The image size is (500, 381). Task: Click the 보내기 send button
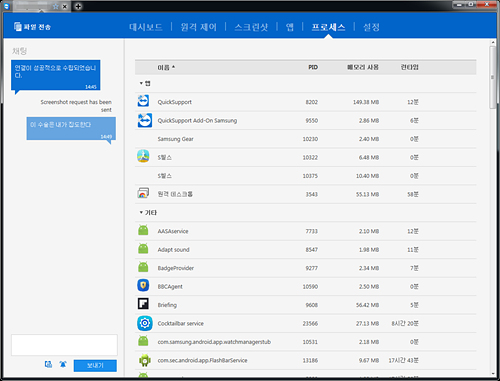[95, 365]
